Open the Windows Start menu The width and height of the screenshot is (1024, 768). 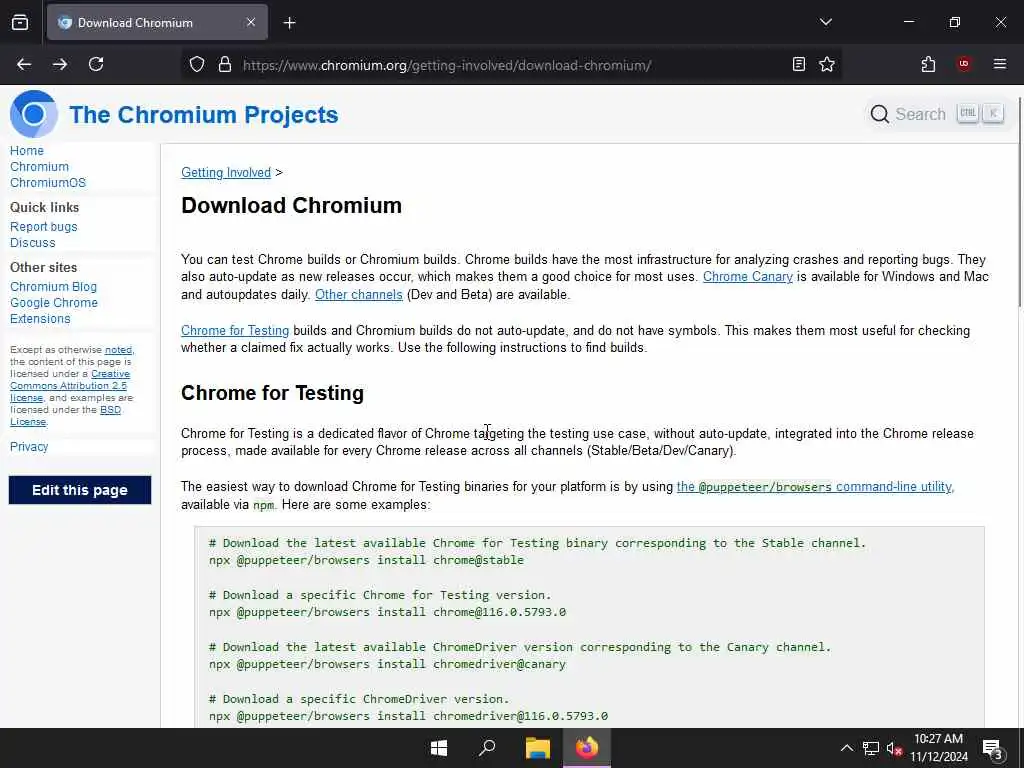click(x=439, y=748)
